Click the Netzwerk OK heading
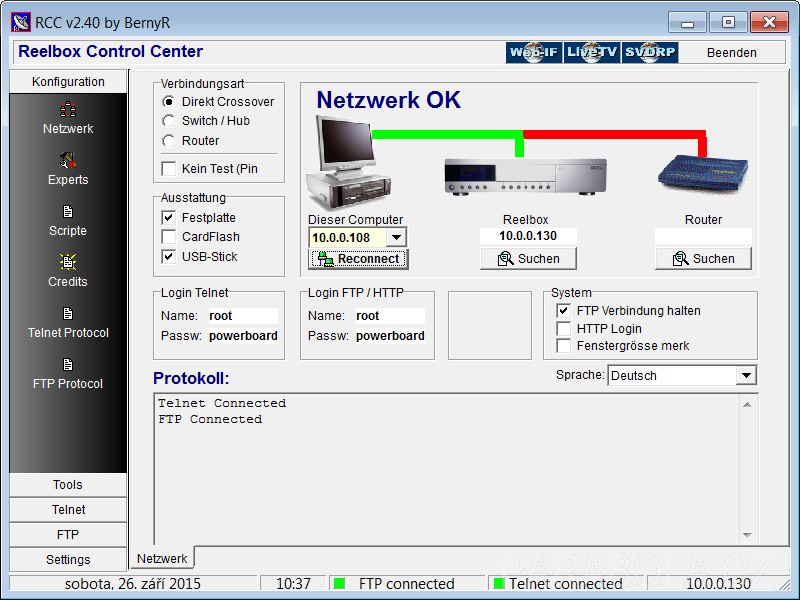The width and height of the screenshot is (800, 600). 389,99
